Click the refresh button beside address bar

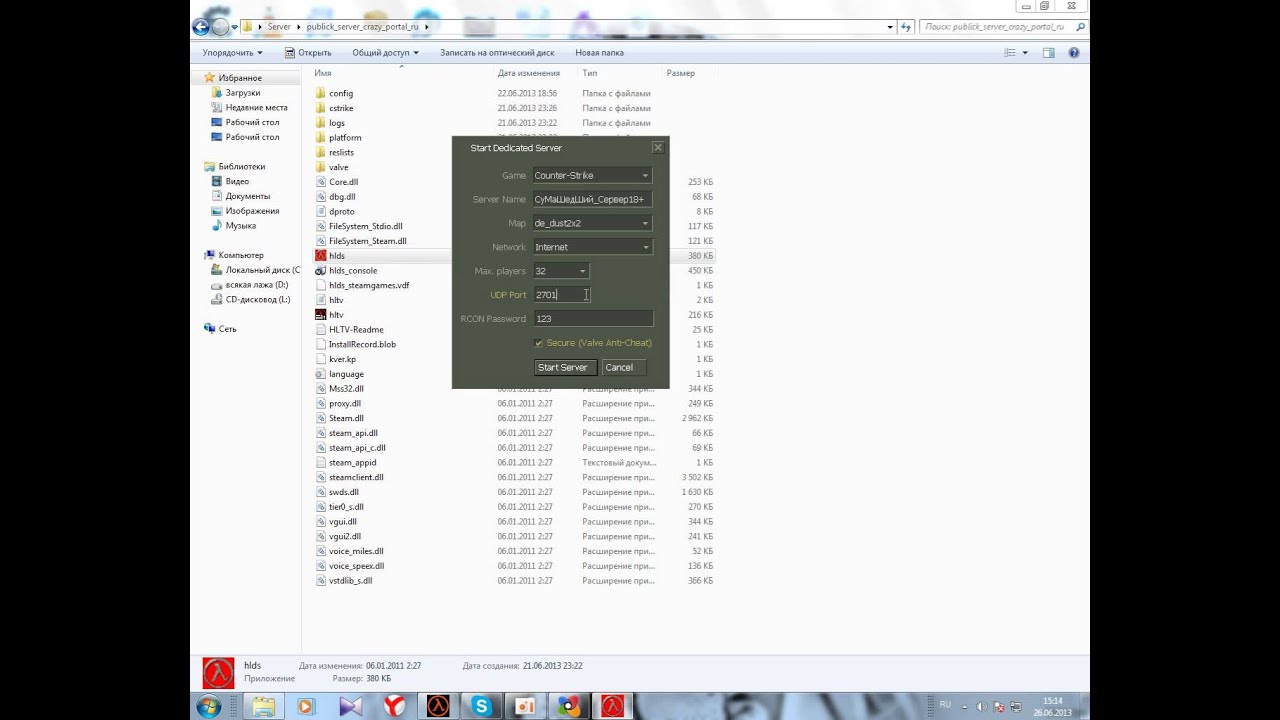click(x=906, y=27)
